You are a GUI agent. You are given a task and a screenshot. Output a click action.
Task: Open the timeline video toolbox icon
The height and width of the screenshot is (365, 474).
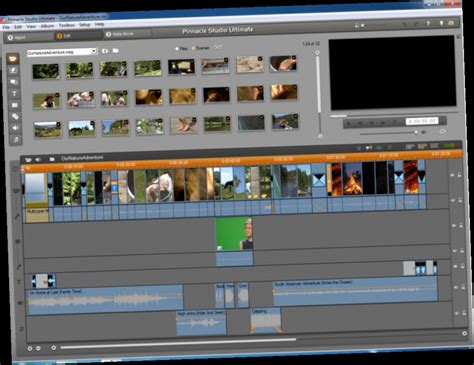click(x=28, y=160)
